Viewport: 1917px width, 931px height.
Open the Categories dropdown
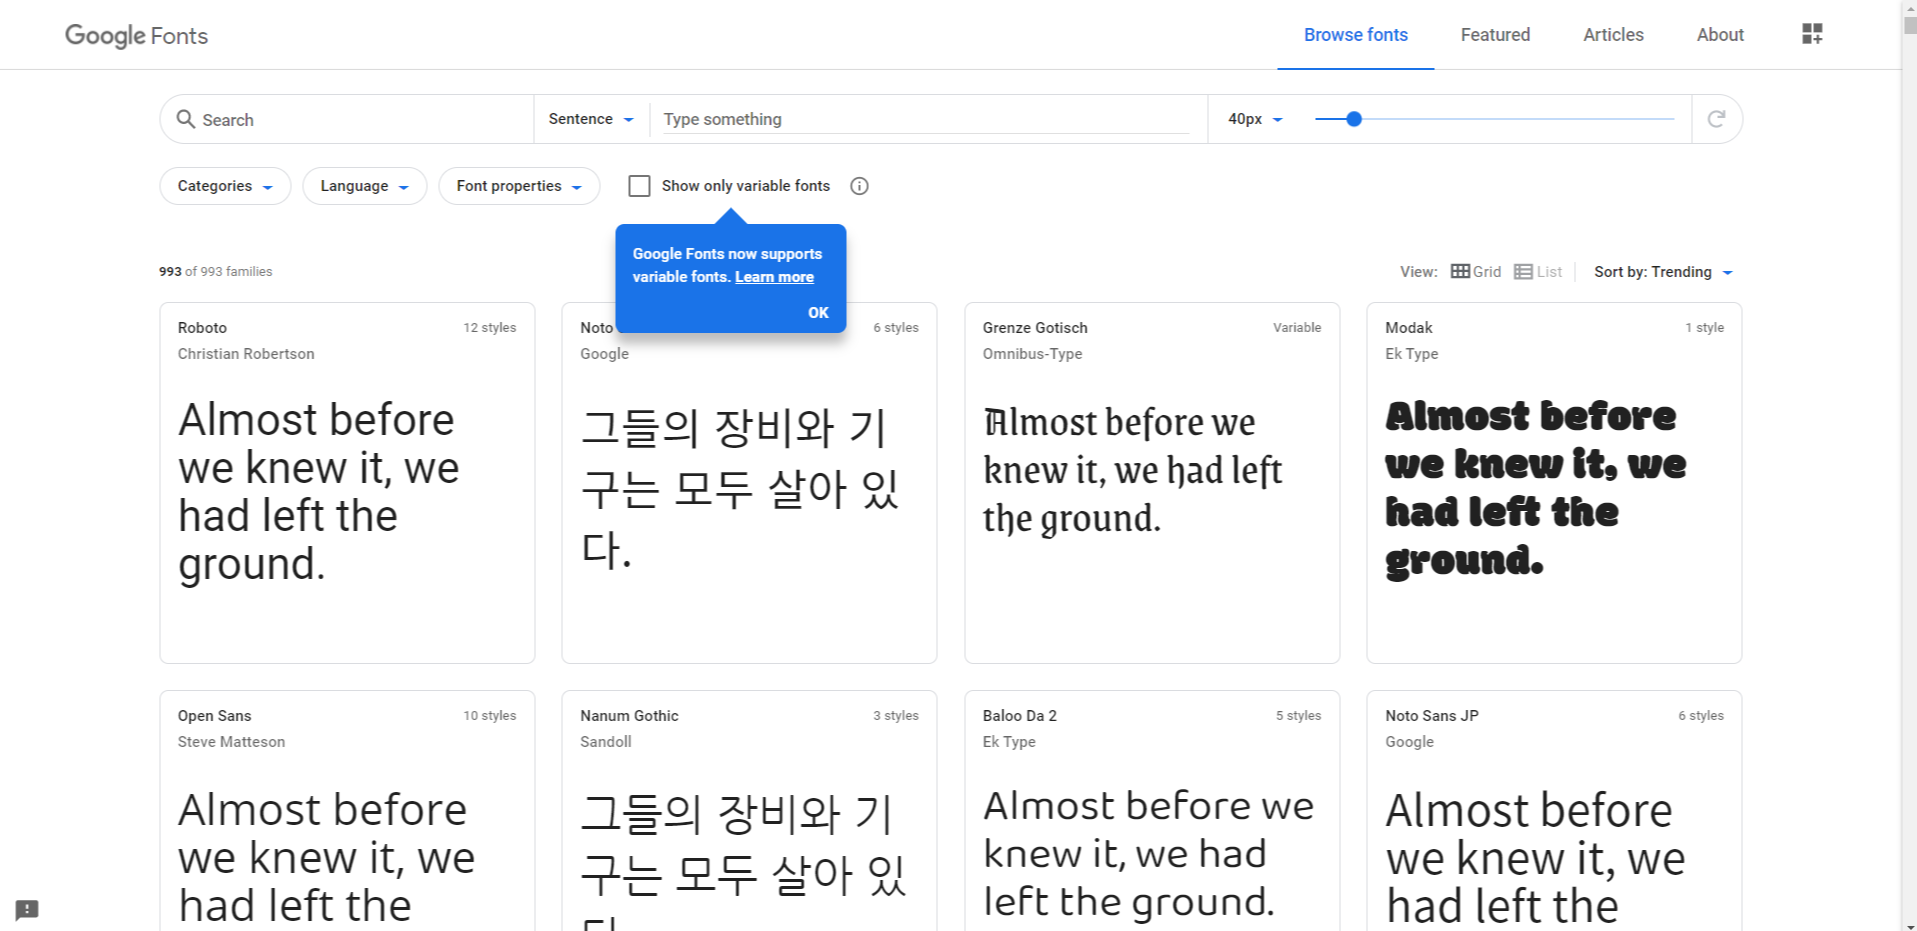[x=225, y=186]
